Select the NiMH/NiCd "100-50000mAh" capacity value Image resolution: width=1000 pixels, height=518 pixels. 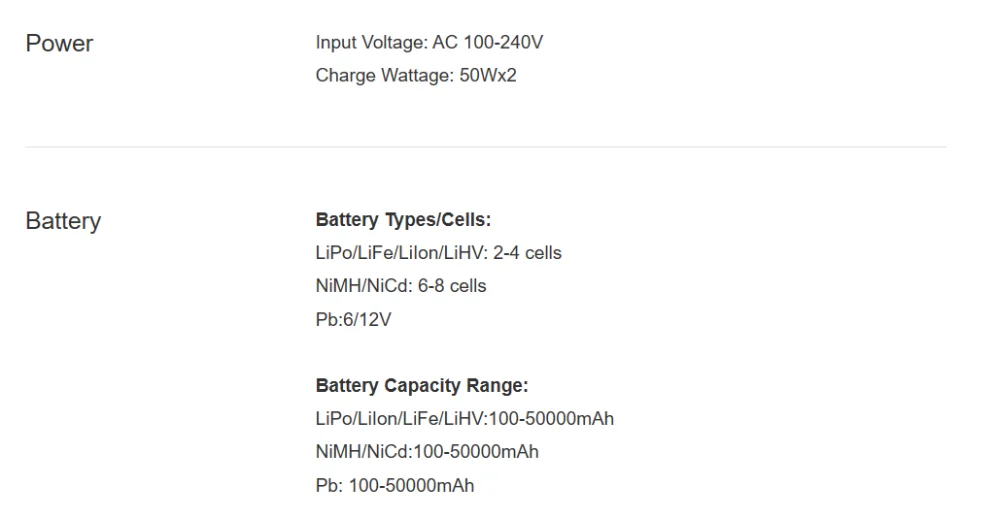point(476,452)
